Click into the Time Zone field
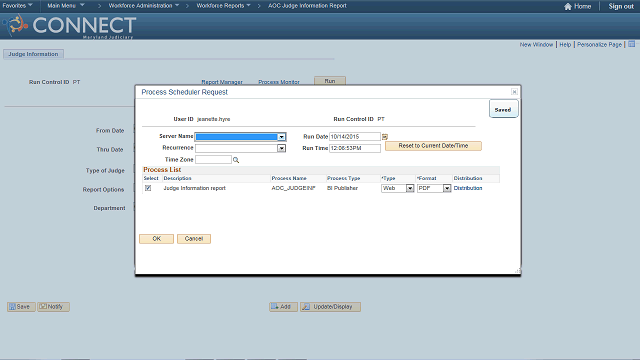This screenshot has width=640, height=360. click(x=213, y=160)
